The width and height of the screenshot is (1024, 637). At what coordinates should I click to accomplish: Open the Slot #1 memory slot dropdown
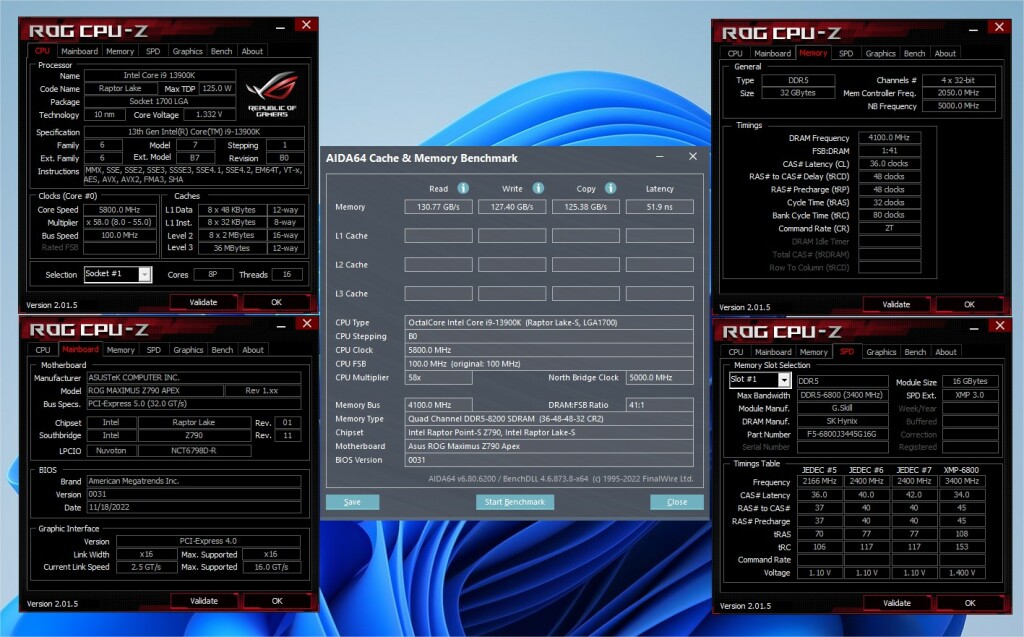click(784, 380)
